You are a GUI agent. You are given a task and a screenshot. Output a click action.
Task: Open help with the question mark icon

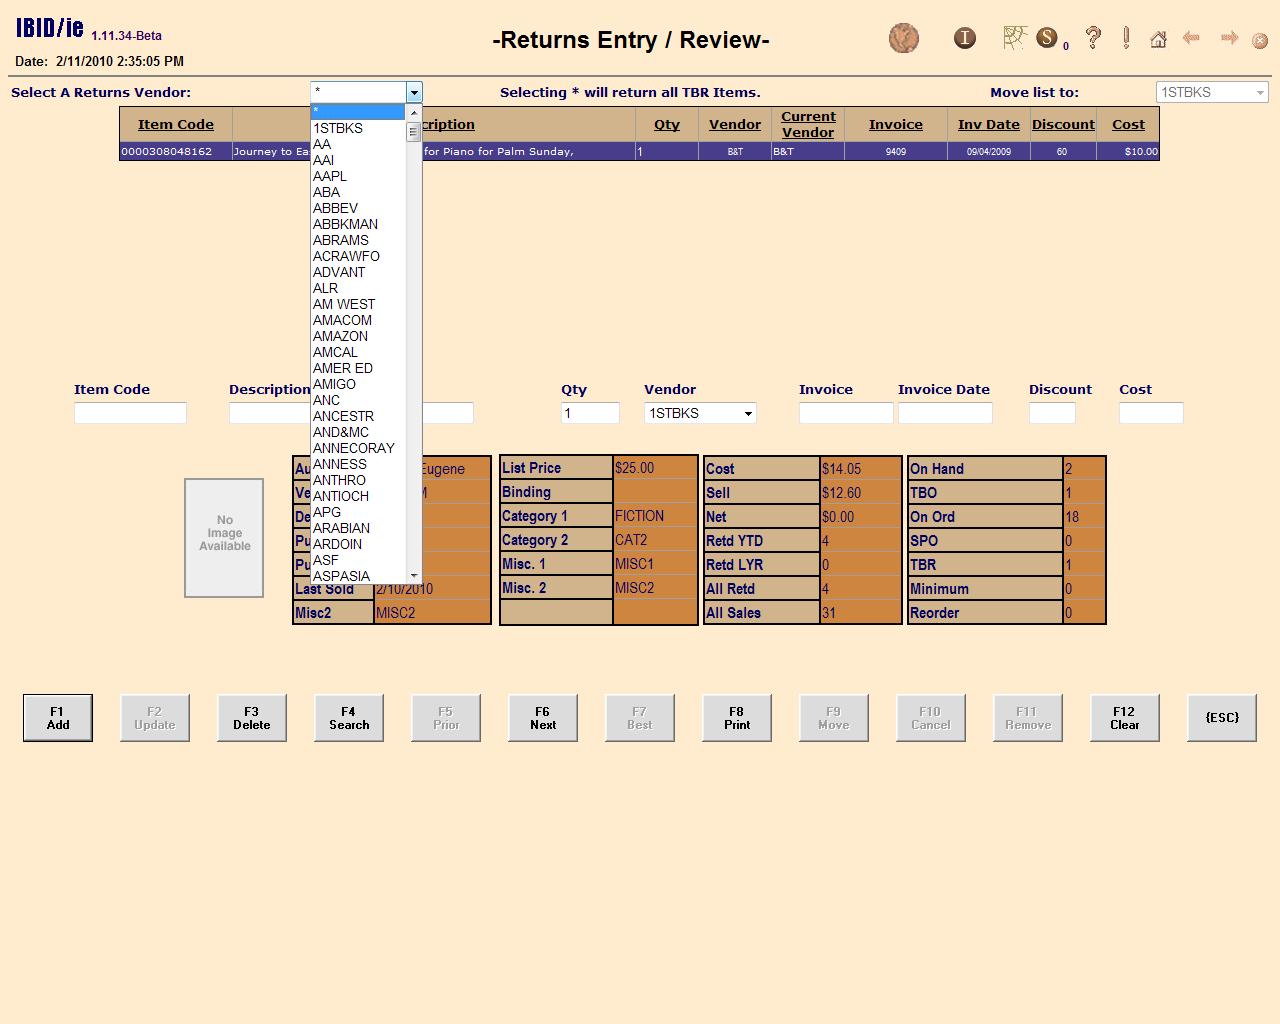pos(1093,38)
